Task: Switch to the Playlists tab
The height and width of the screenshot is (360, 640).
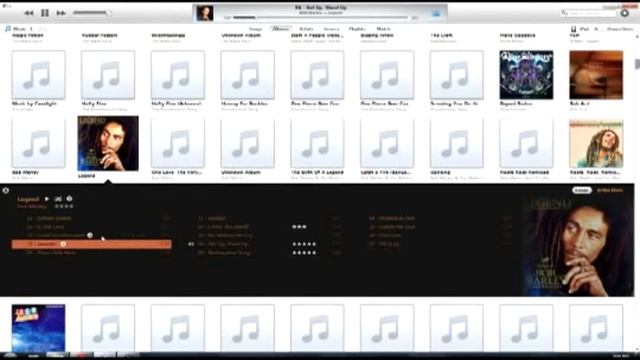Action: pos(357,29)
